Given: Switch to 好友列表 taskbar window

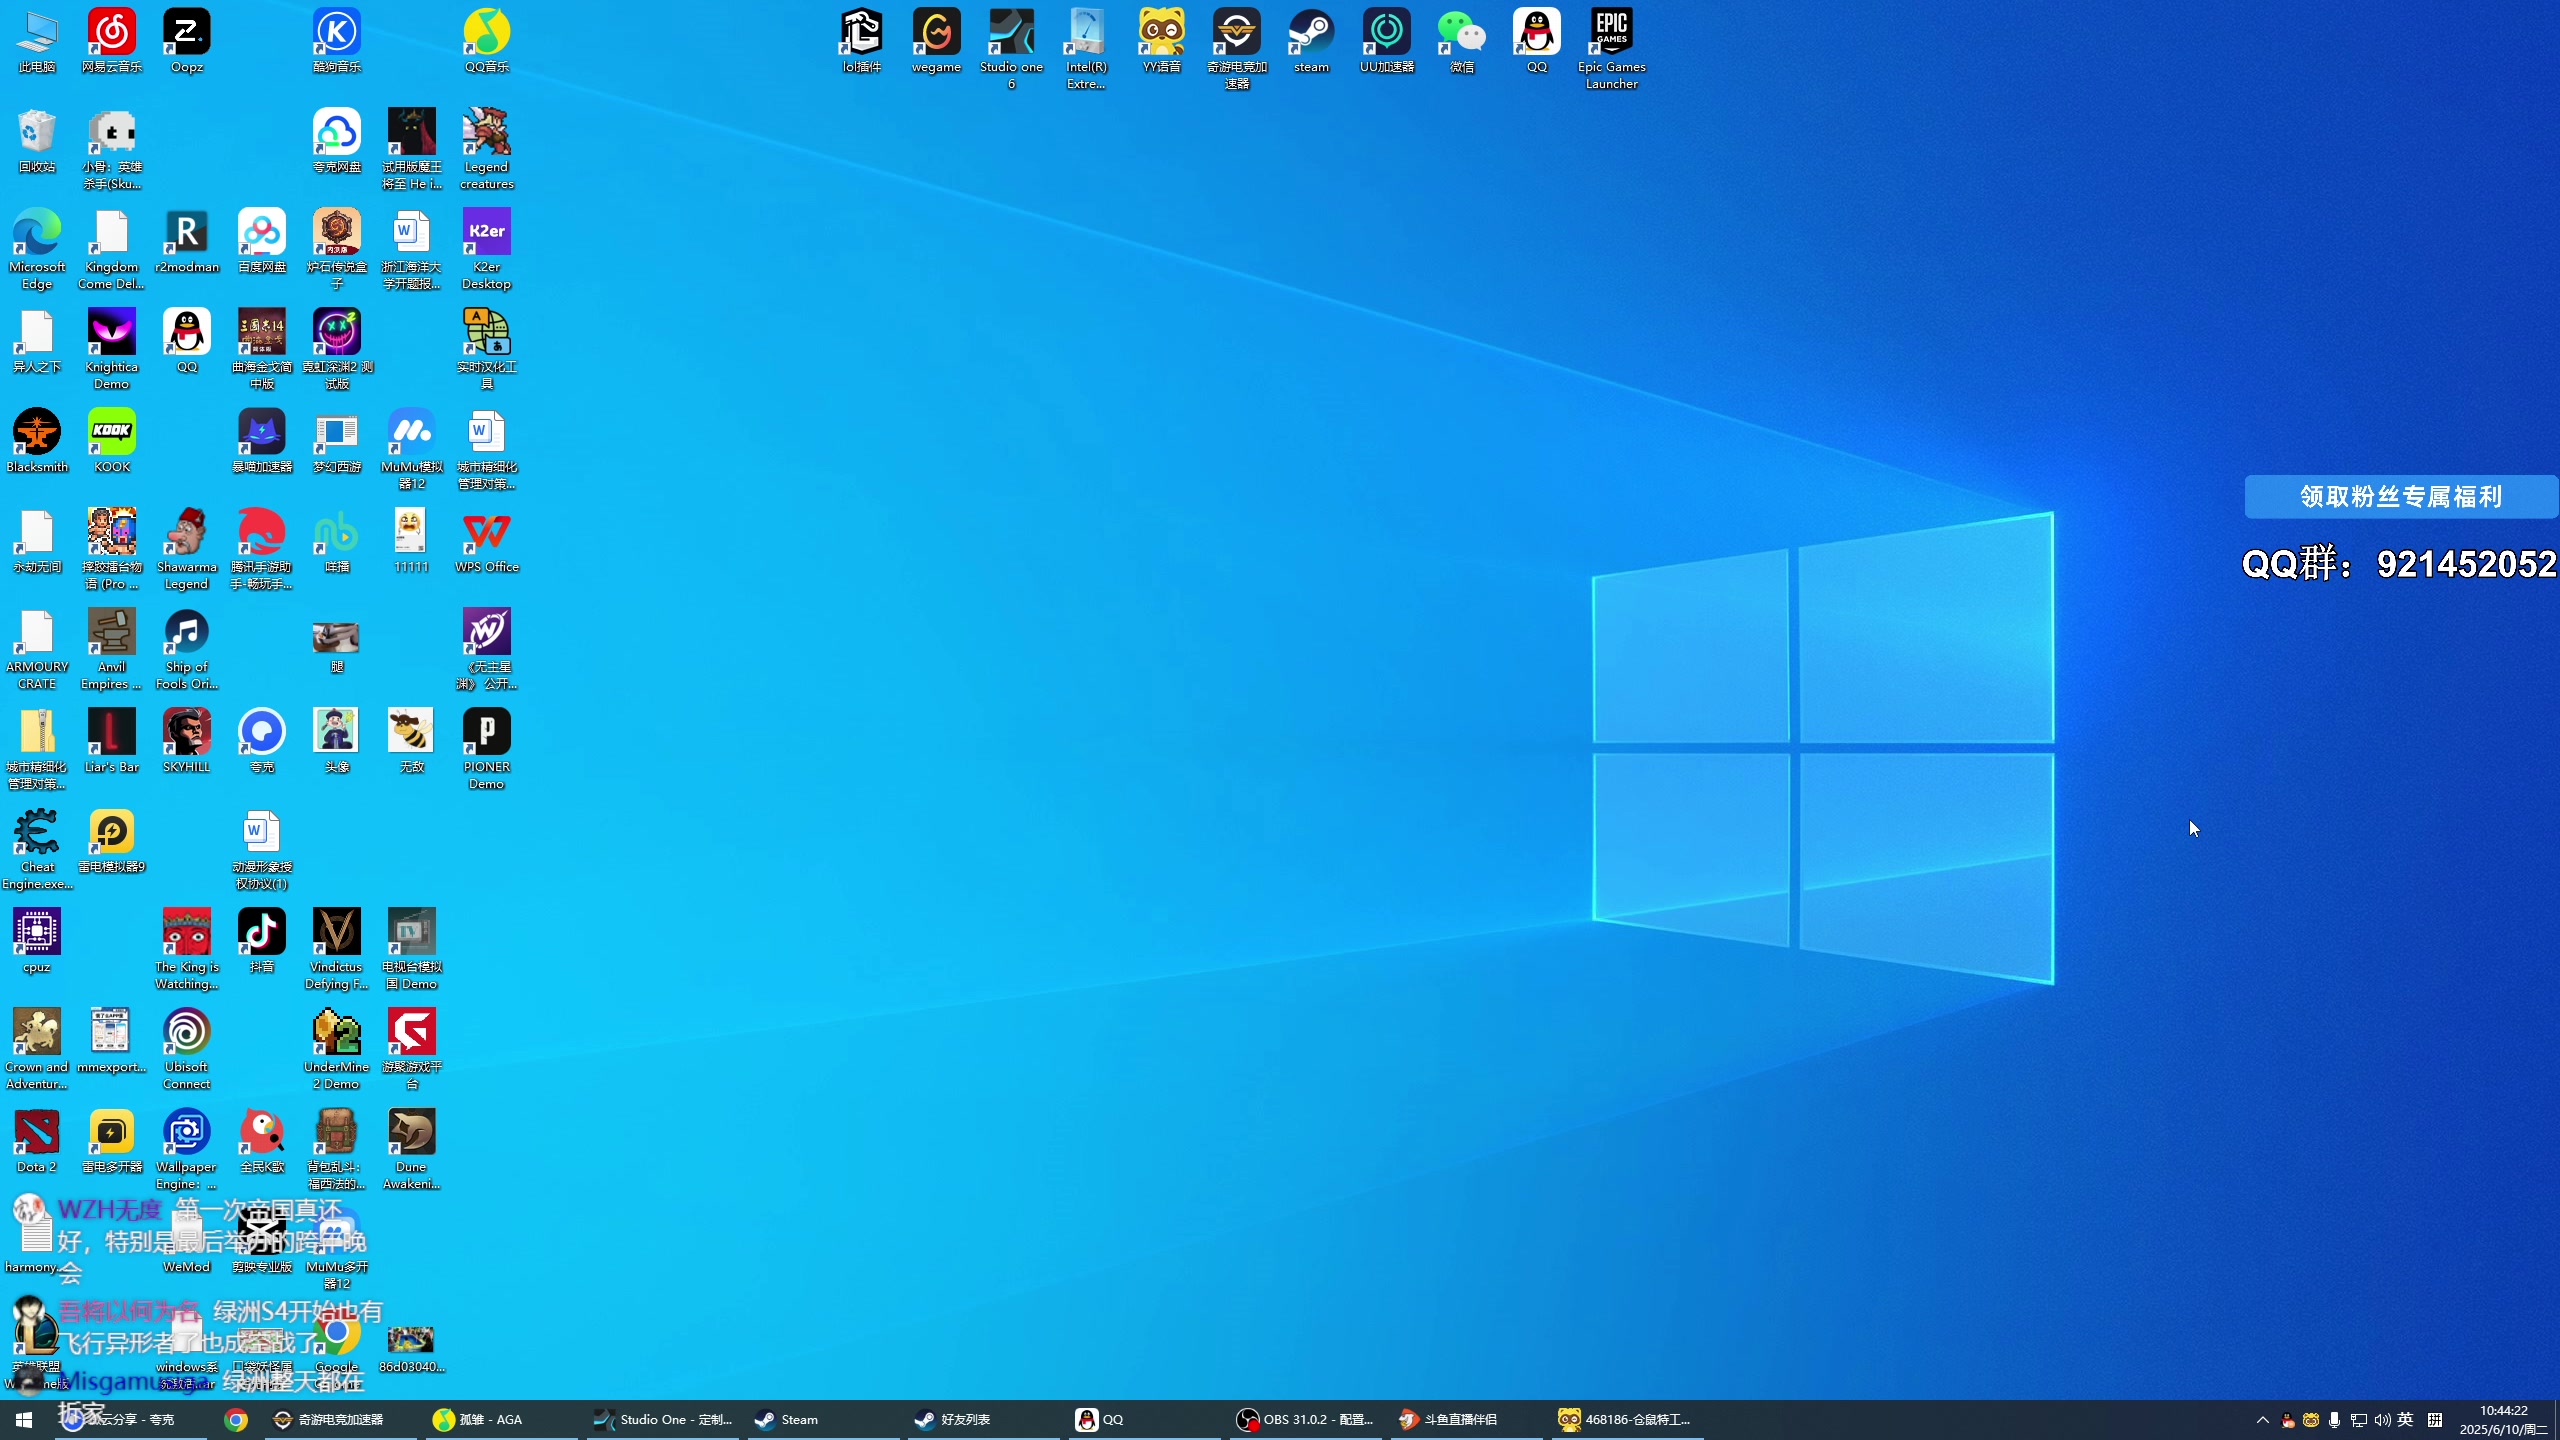Looking at the screenshot, I should point(984,1420).
